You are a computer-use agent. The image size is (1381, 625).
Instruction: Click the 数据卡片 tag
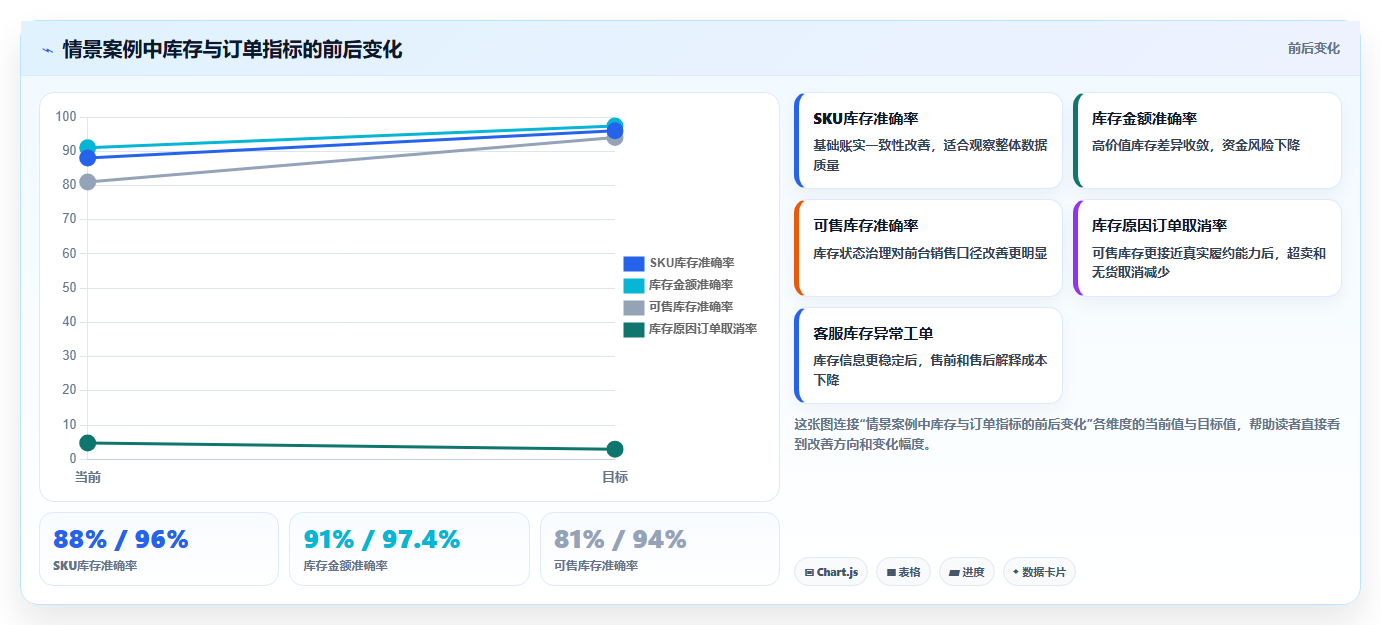tap(1039, 572)
